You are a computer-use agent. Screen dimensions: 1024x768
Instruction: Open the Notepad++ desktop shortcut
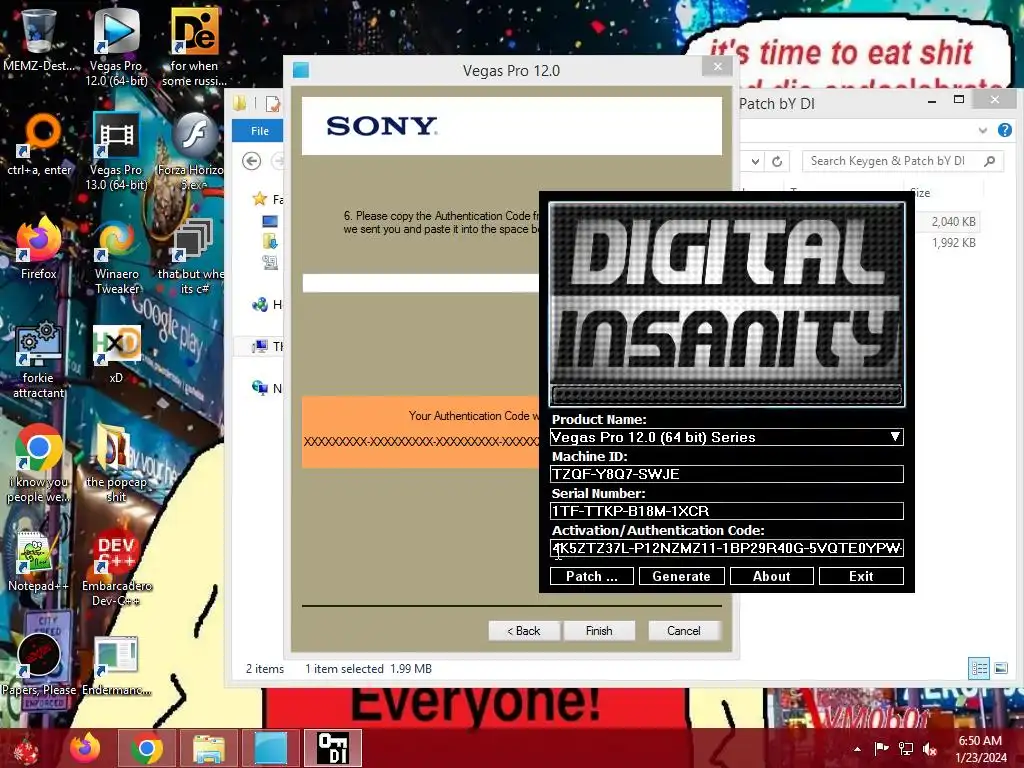pos(37,560)
